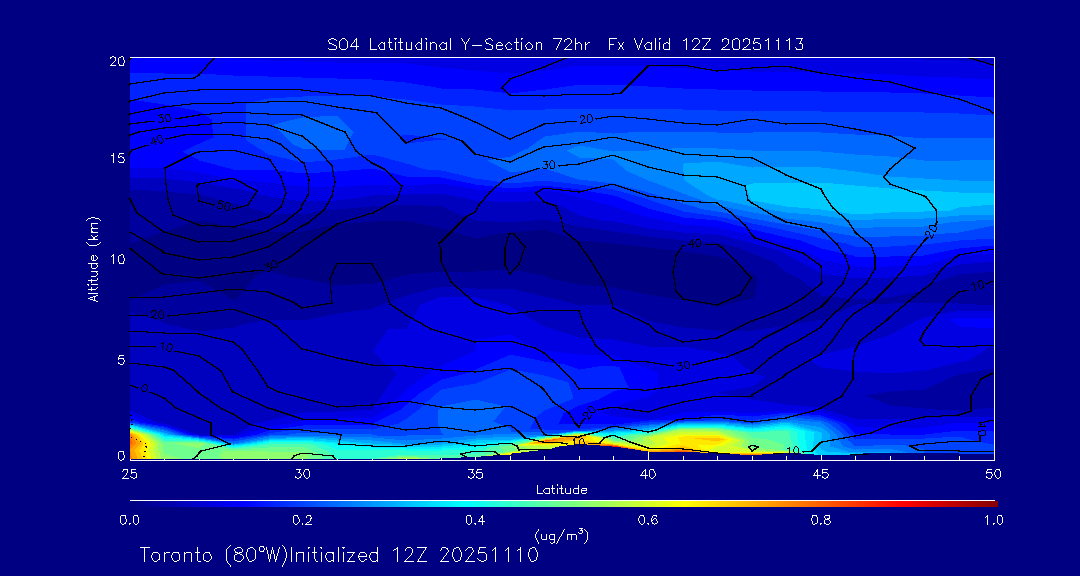This screenshot has width=1080, height=576.
Task: Click the "Latitude" x-axis label
Action: pyautogui.click(x=562, y=490)
